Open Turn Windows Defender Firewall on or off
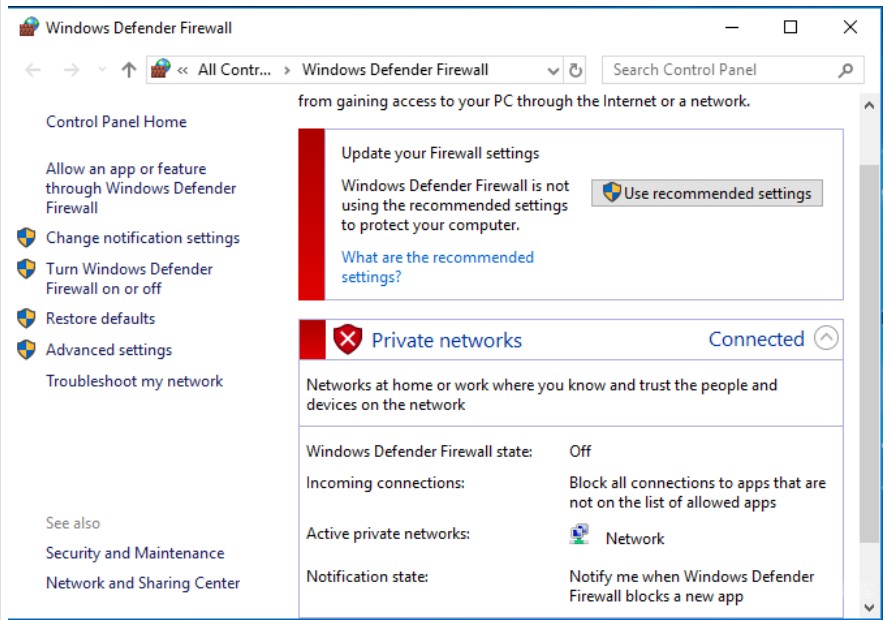The height and width of the screenshot is (620, 893). pos(129,278)
